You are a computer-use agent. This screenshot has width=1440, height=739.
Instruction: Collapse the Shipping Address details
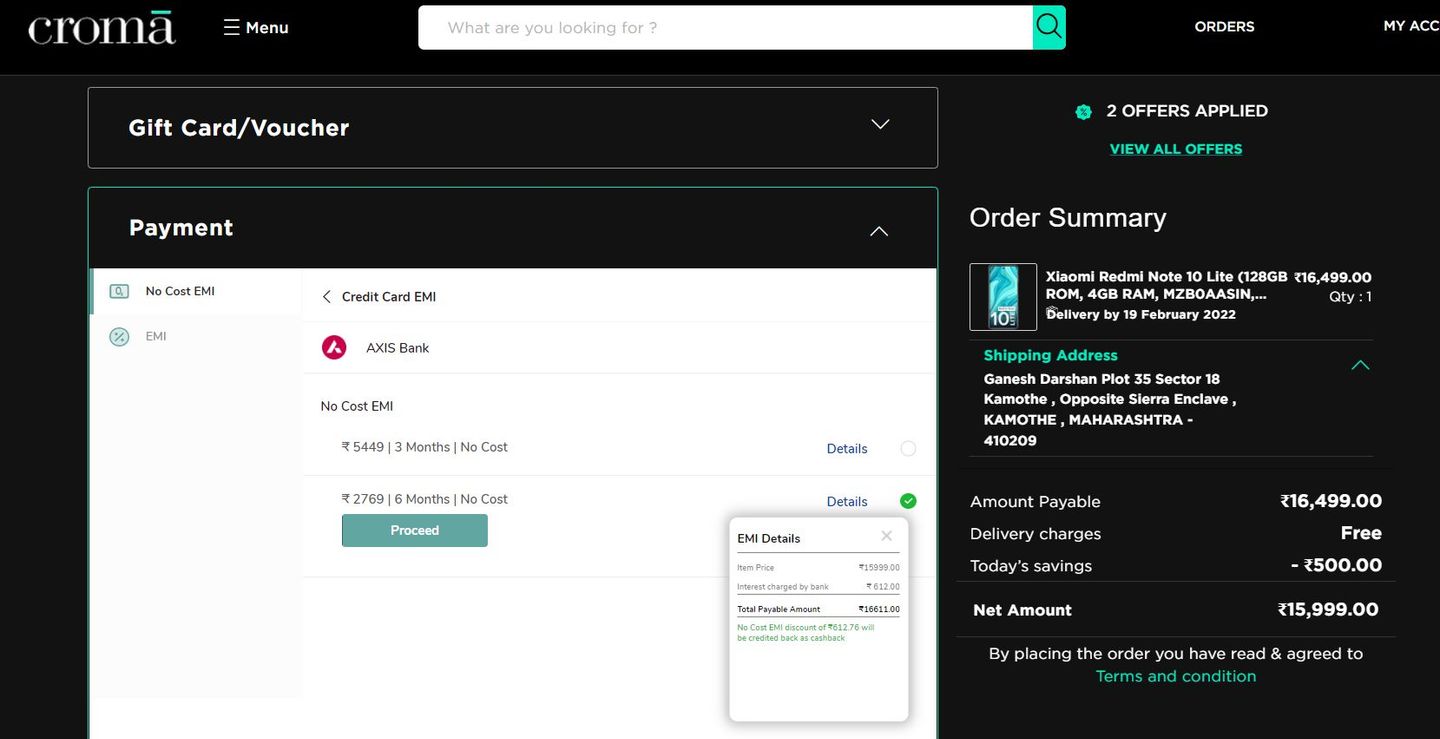(x=1359, y=365)
